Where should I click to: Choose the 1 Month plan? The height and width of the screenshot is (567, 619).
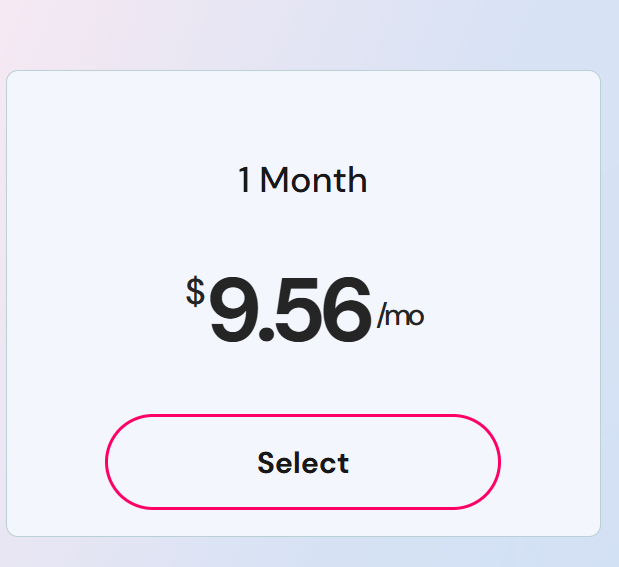click(x=303, y=462)
